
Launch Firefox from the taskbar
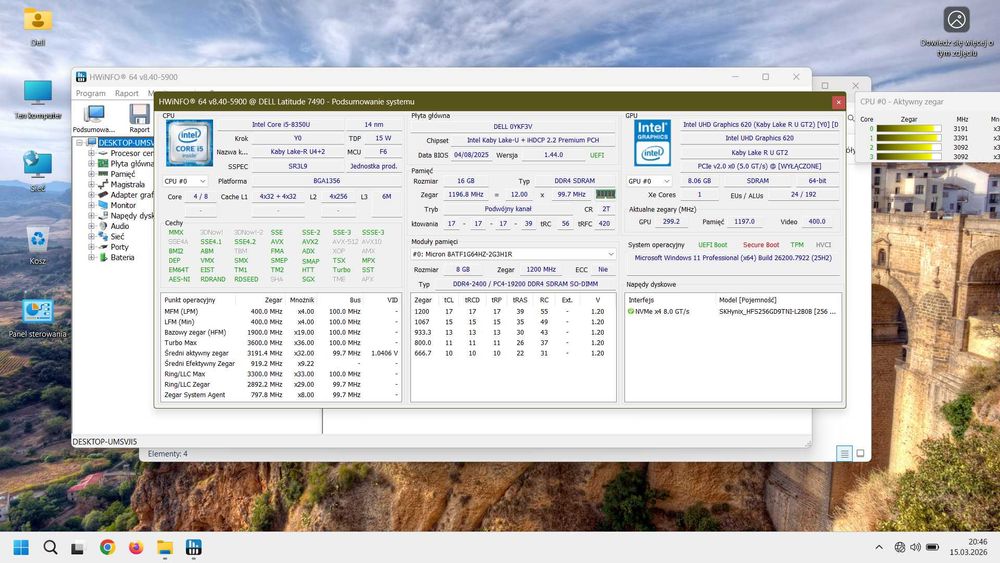(x=136, y=547)
